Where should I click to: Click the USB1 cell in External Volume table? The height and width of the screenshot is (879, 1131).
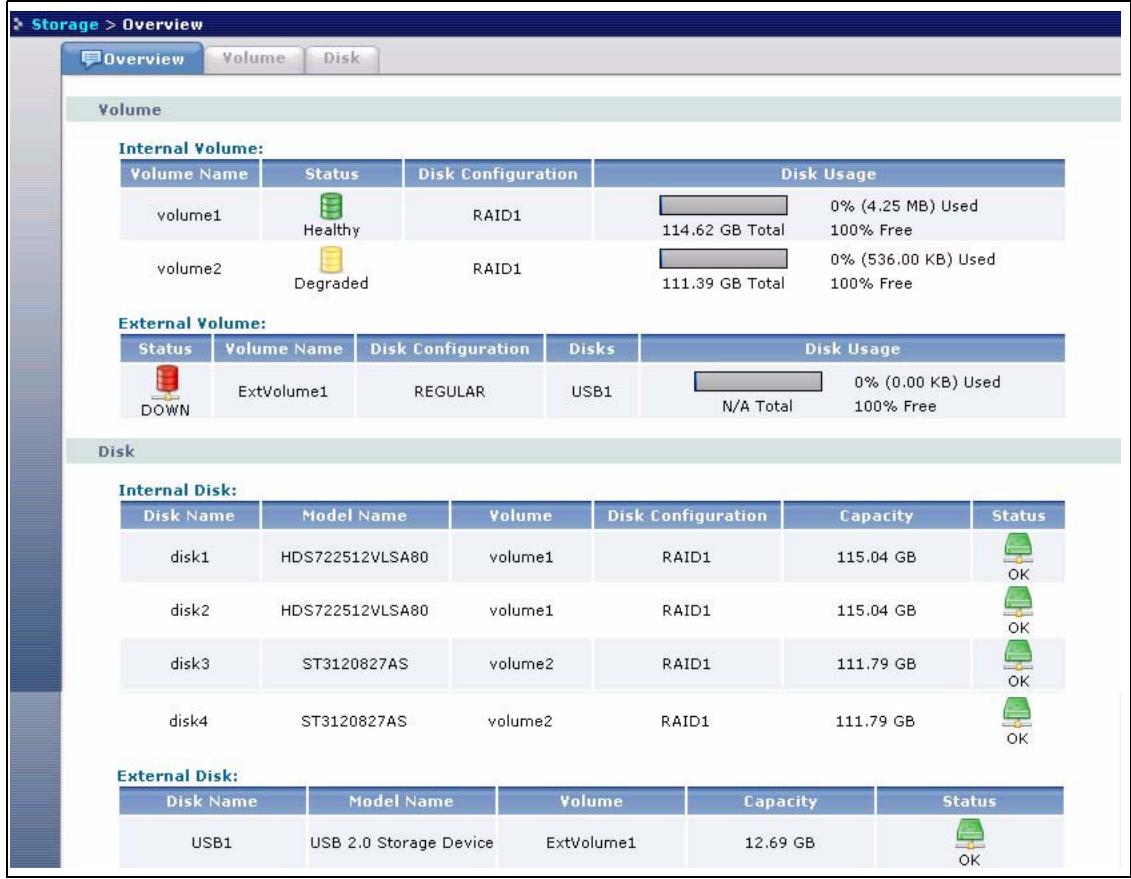pos(591,392)
